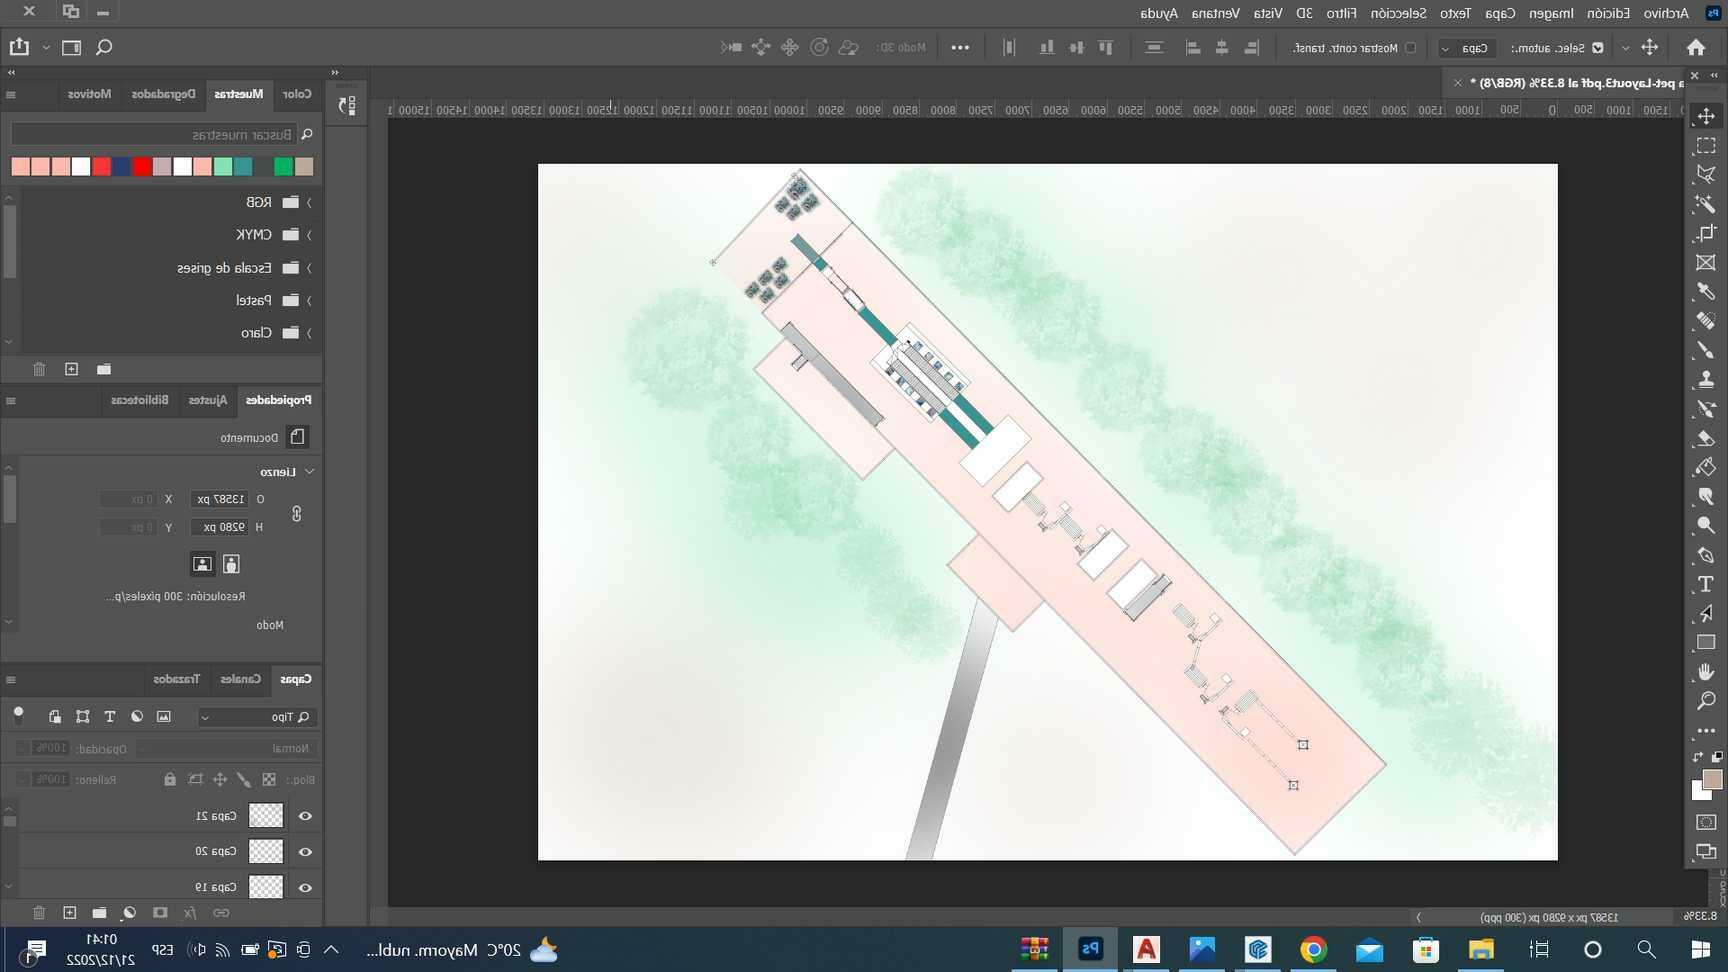This screenshot has height=972, width=1728.
Task: Select the Crop tool
Action: click(x=1705, y=233)
